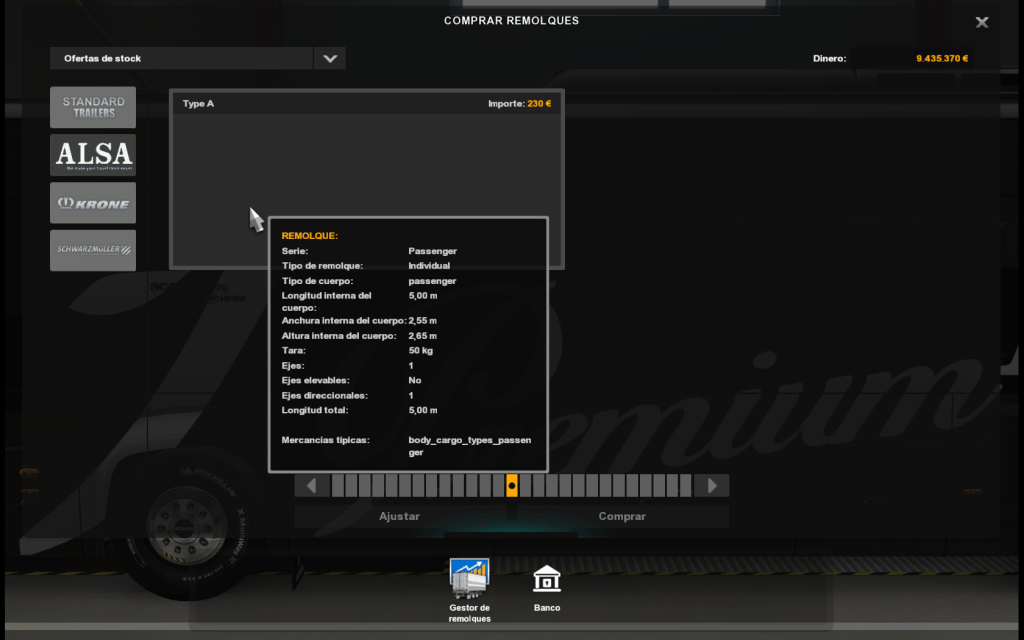Pick the Krone trailer brand
This screenshot has height=640, width=1024.
93,203
